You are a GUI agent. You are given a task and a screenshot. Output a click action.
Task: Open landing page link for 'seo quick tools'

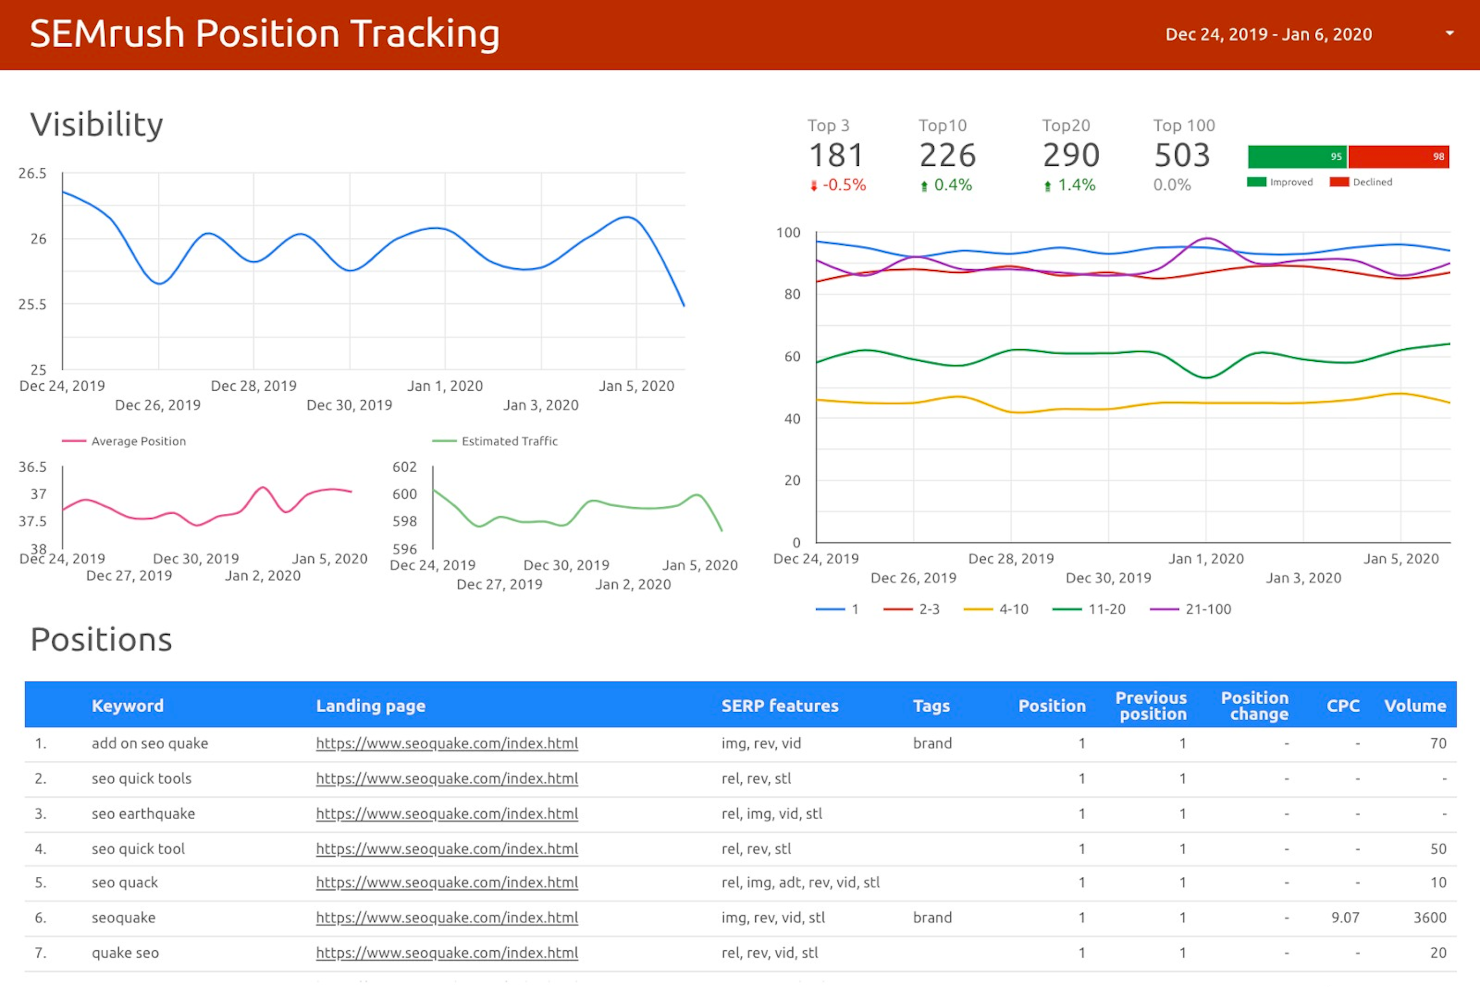click(x=447, y=779)
